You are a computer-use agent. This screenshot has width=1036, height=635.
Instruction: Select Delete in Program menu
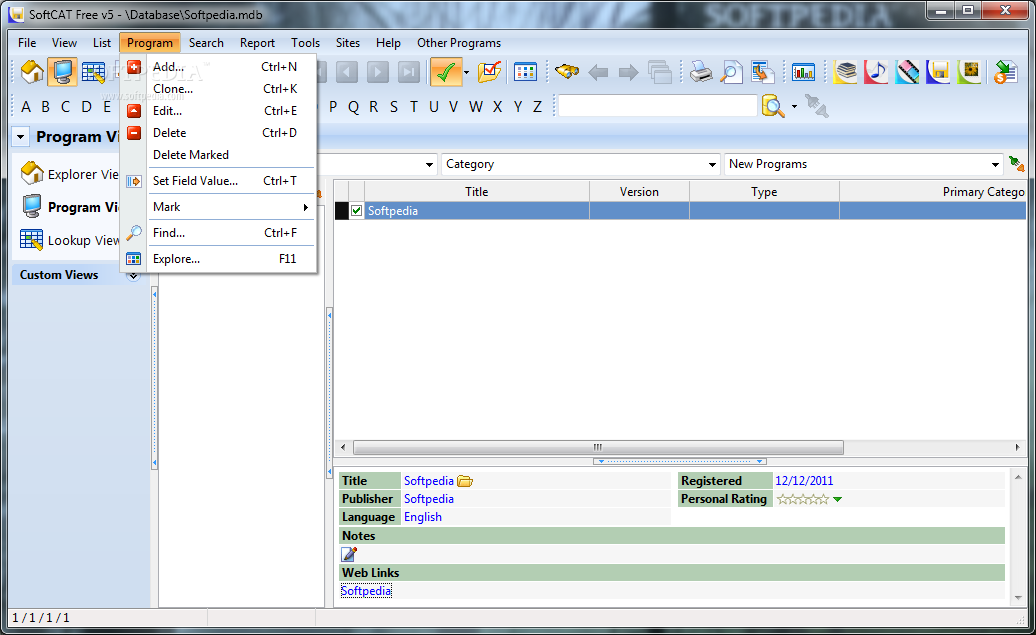coord(219,133)
